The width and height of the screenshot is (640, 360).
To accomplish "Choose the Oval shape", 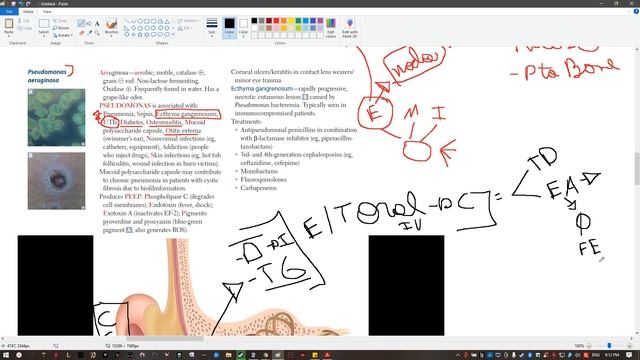I will click(x=140, y=21).
